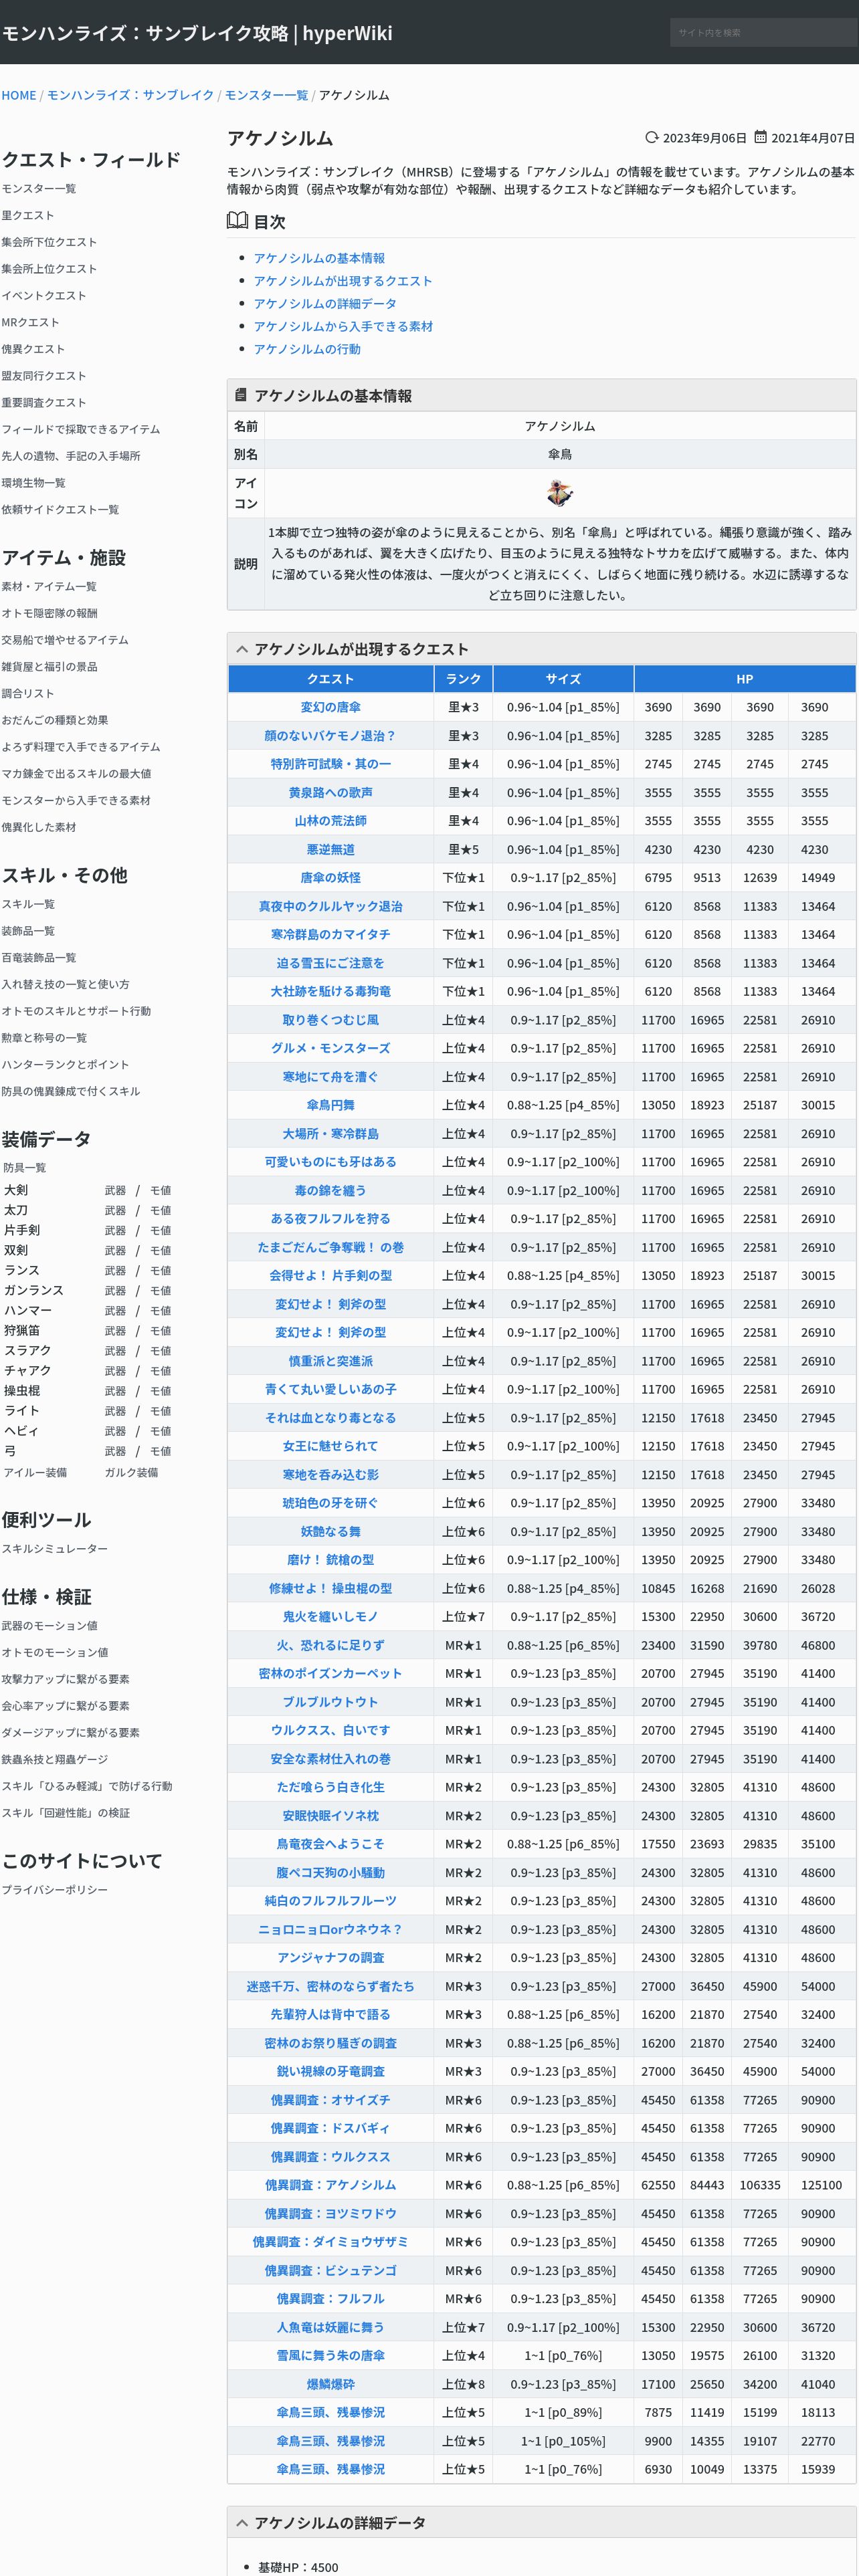The image size is (859, 2576).
Task: Select HP cell 125100
Action: pos(821,2185)
